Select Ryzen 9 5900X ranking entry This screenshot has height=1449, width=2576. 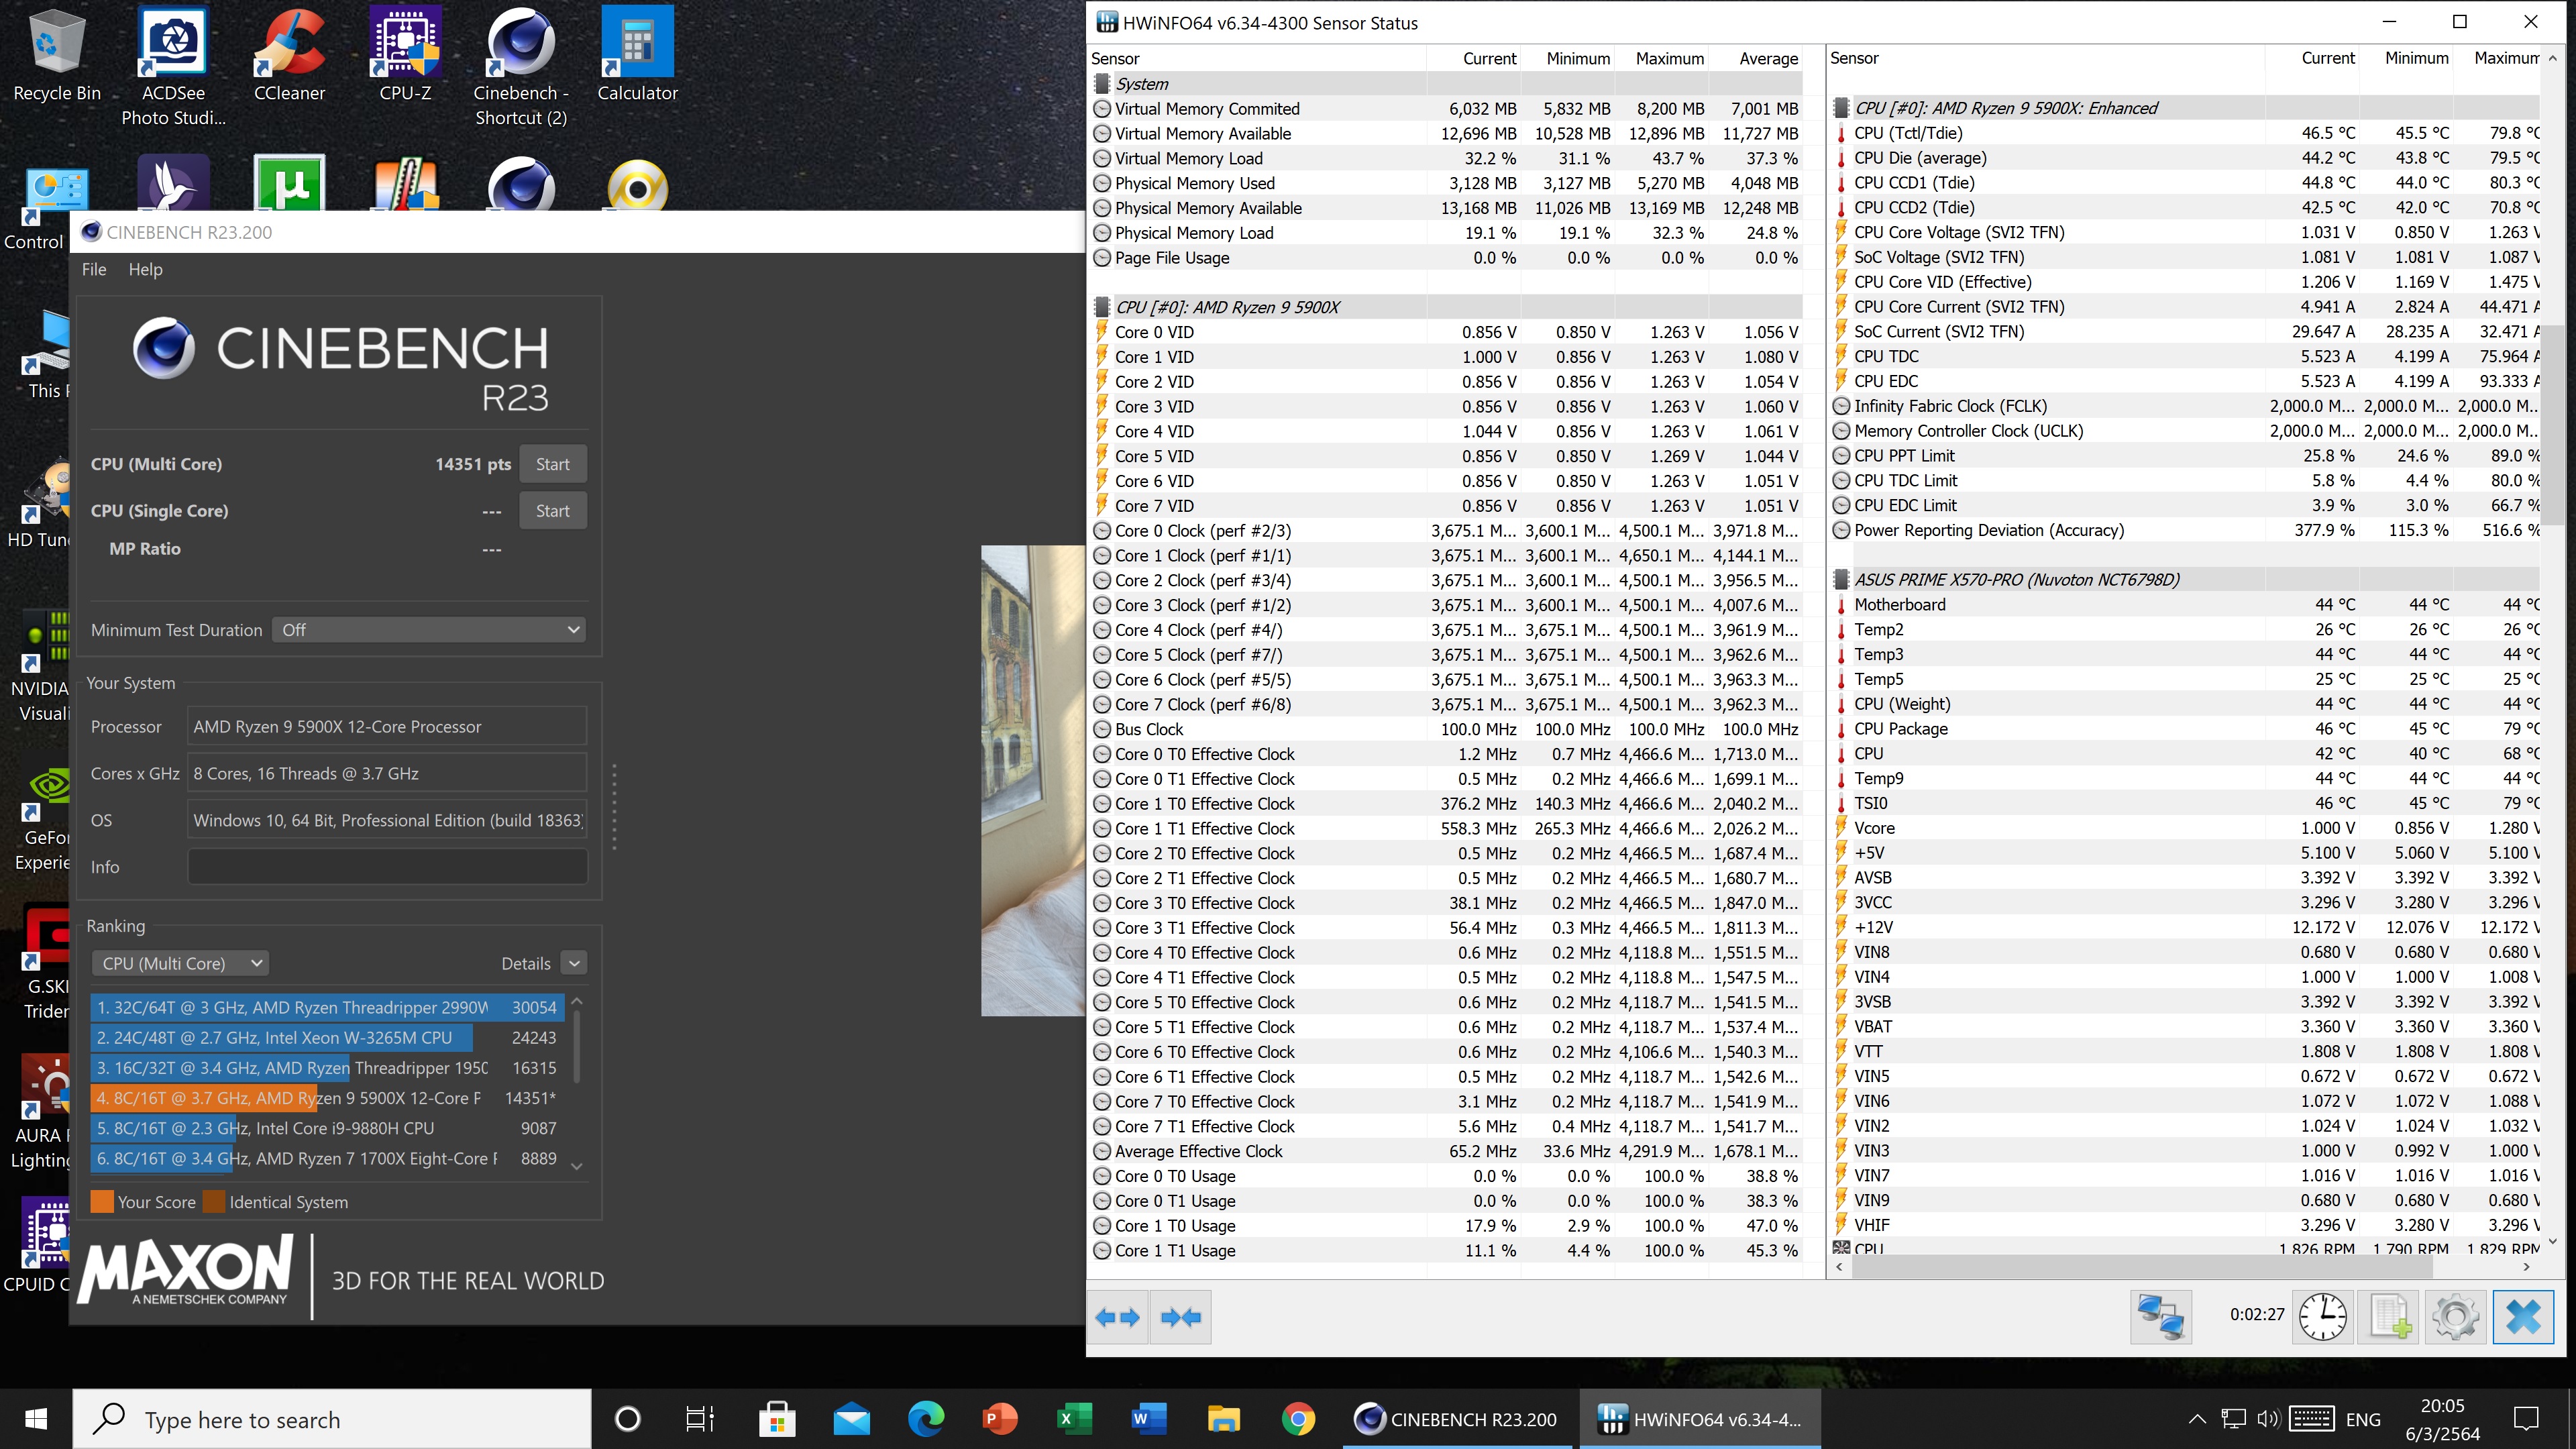tap(328, 1098)
